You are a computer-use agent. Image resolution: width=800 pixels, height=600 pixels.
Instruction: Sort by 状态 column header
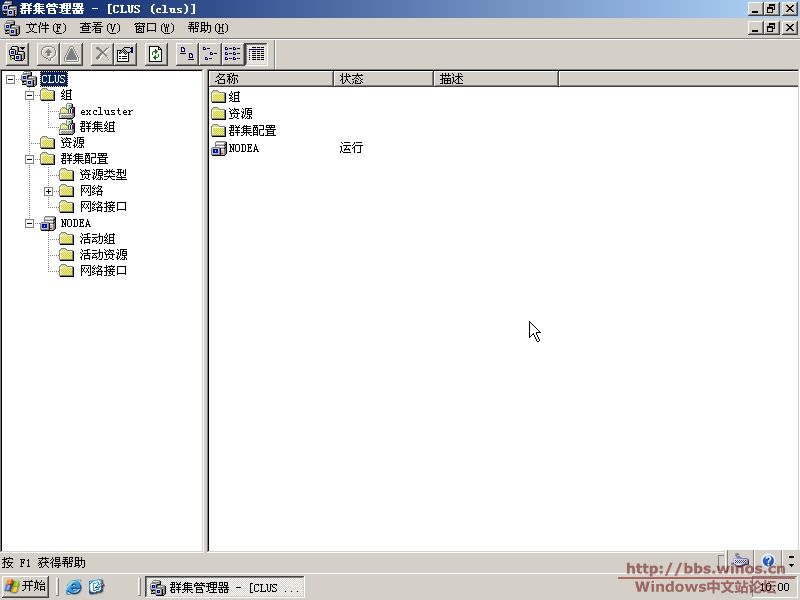click(382, 78)
